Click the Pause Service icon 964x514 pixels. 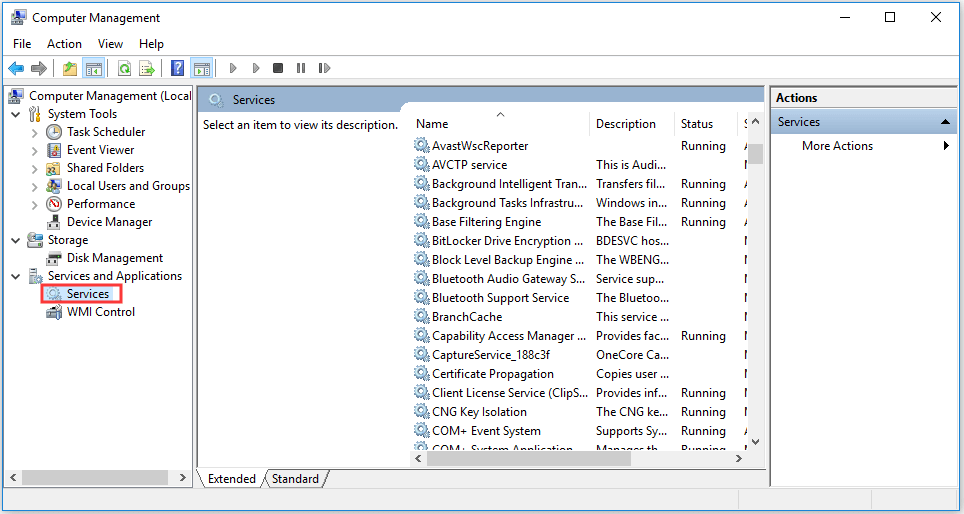[x=301, y=68]
